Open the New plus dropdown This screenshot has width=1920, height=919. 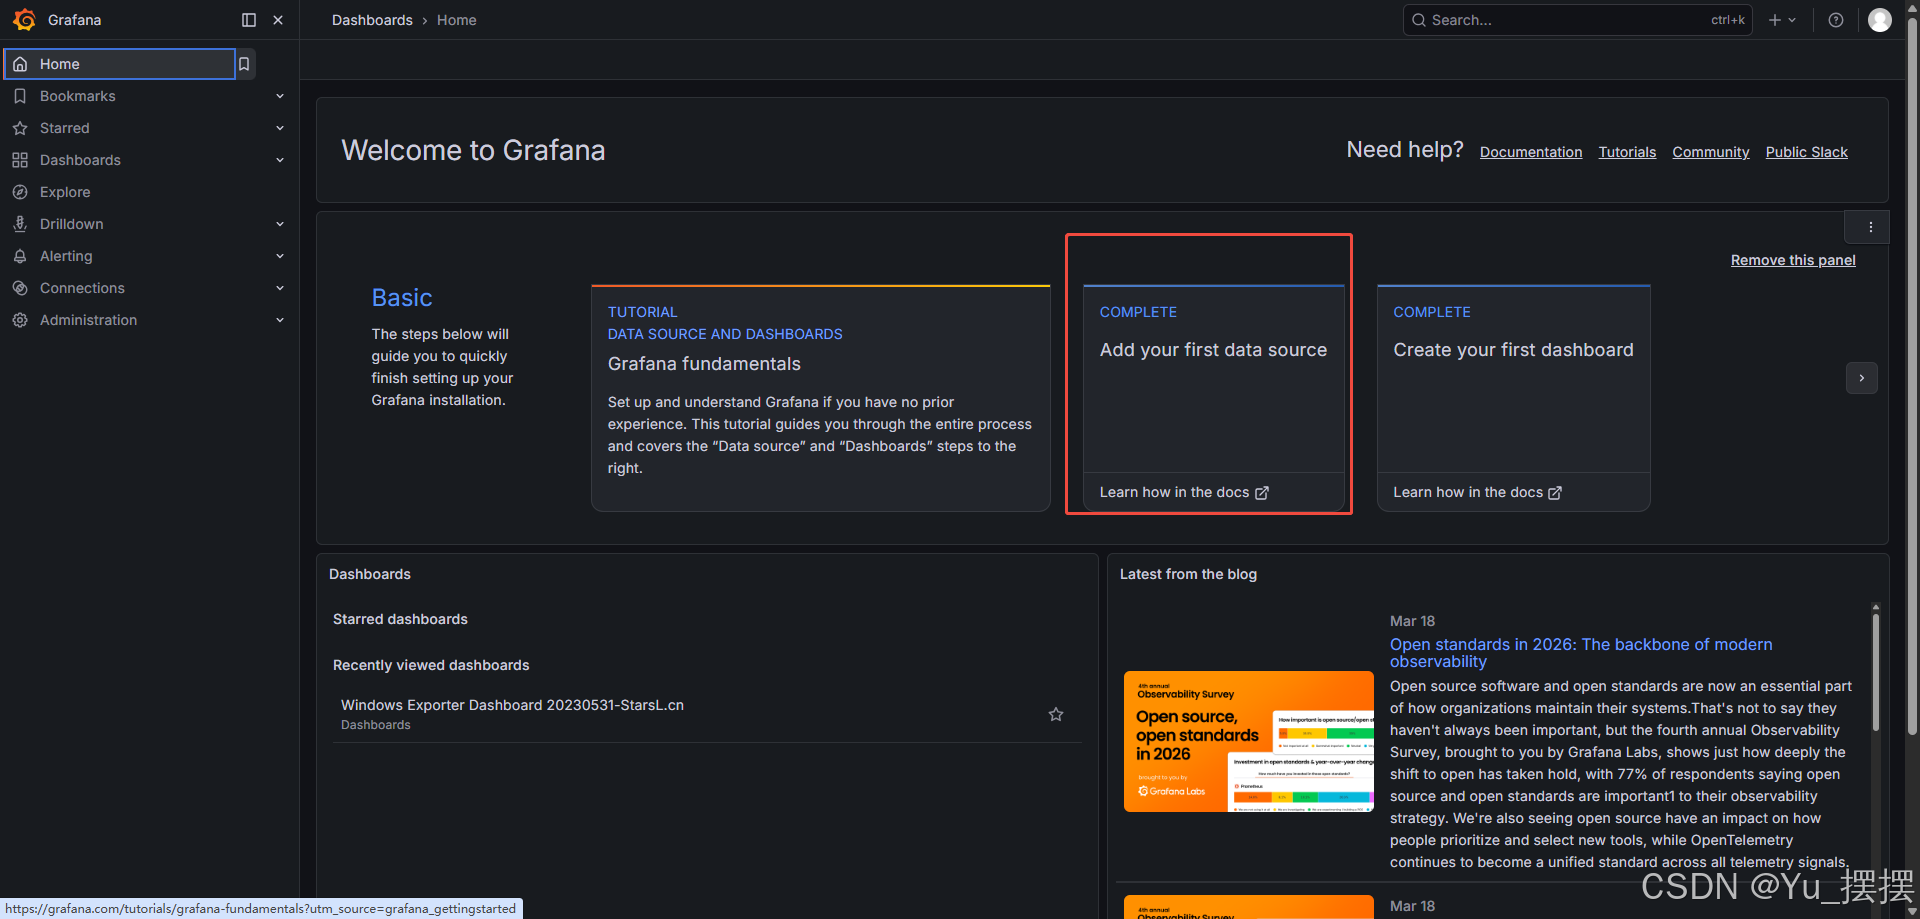pos(1782,20)
